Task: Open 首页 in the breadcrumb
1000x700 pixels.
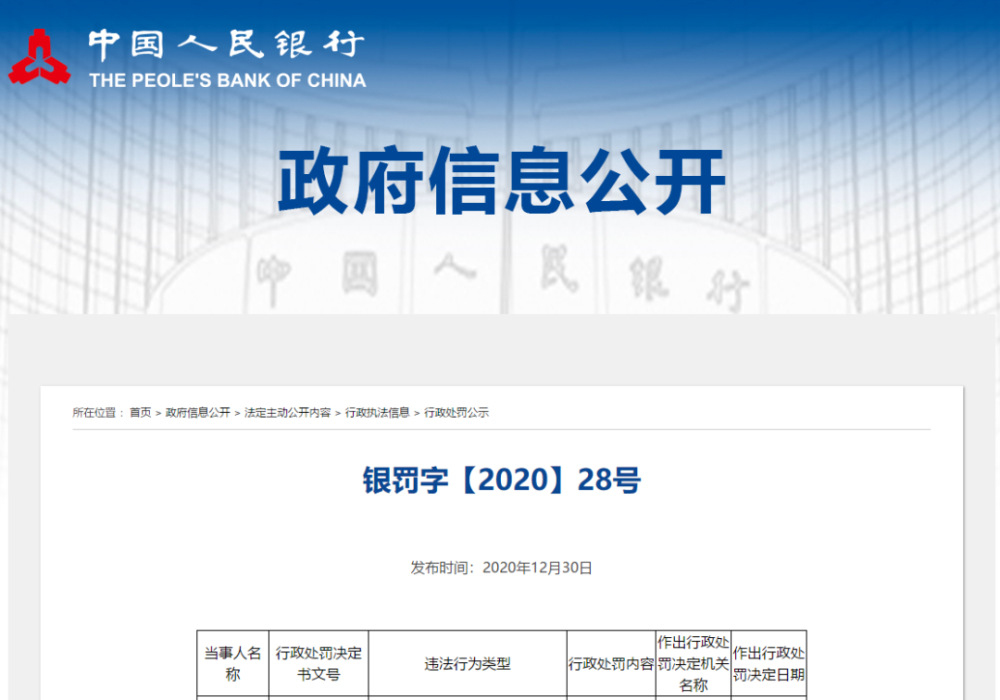Action: coord(140,412)
